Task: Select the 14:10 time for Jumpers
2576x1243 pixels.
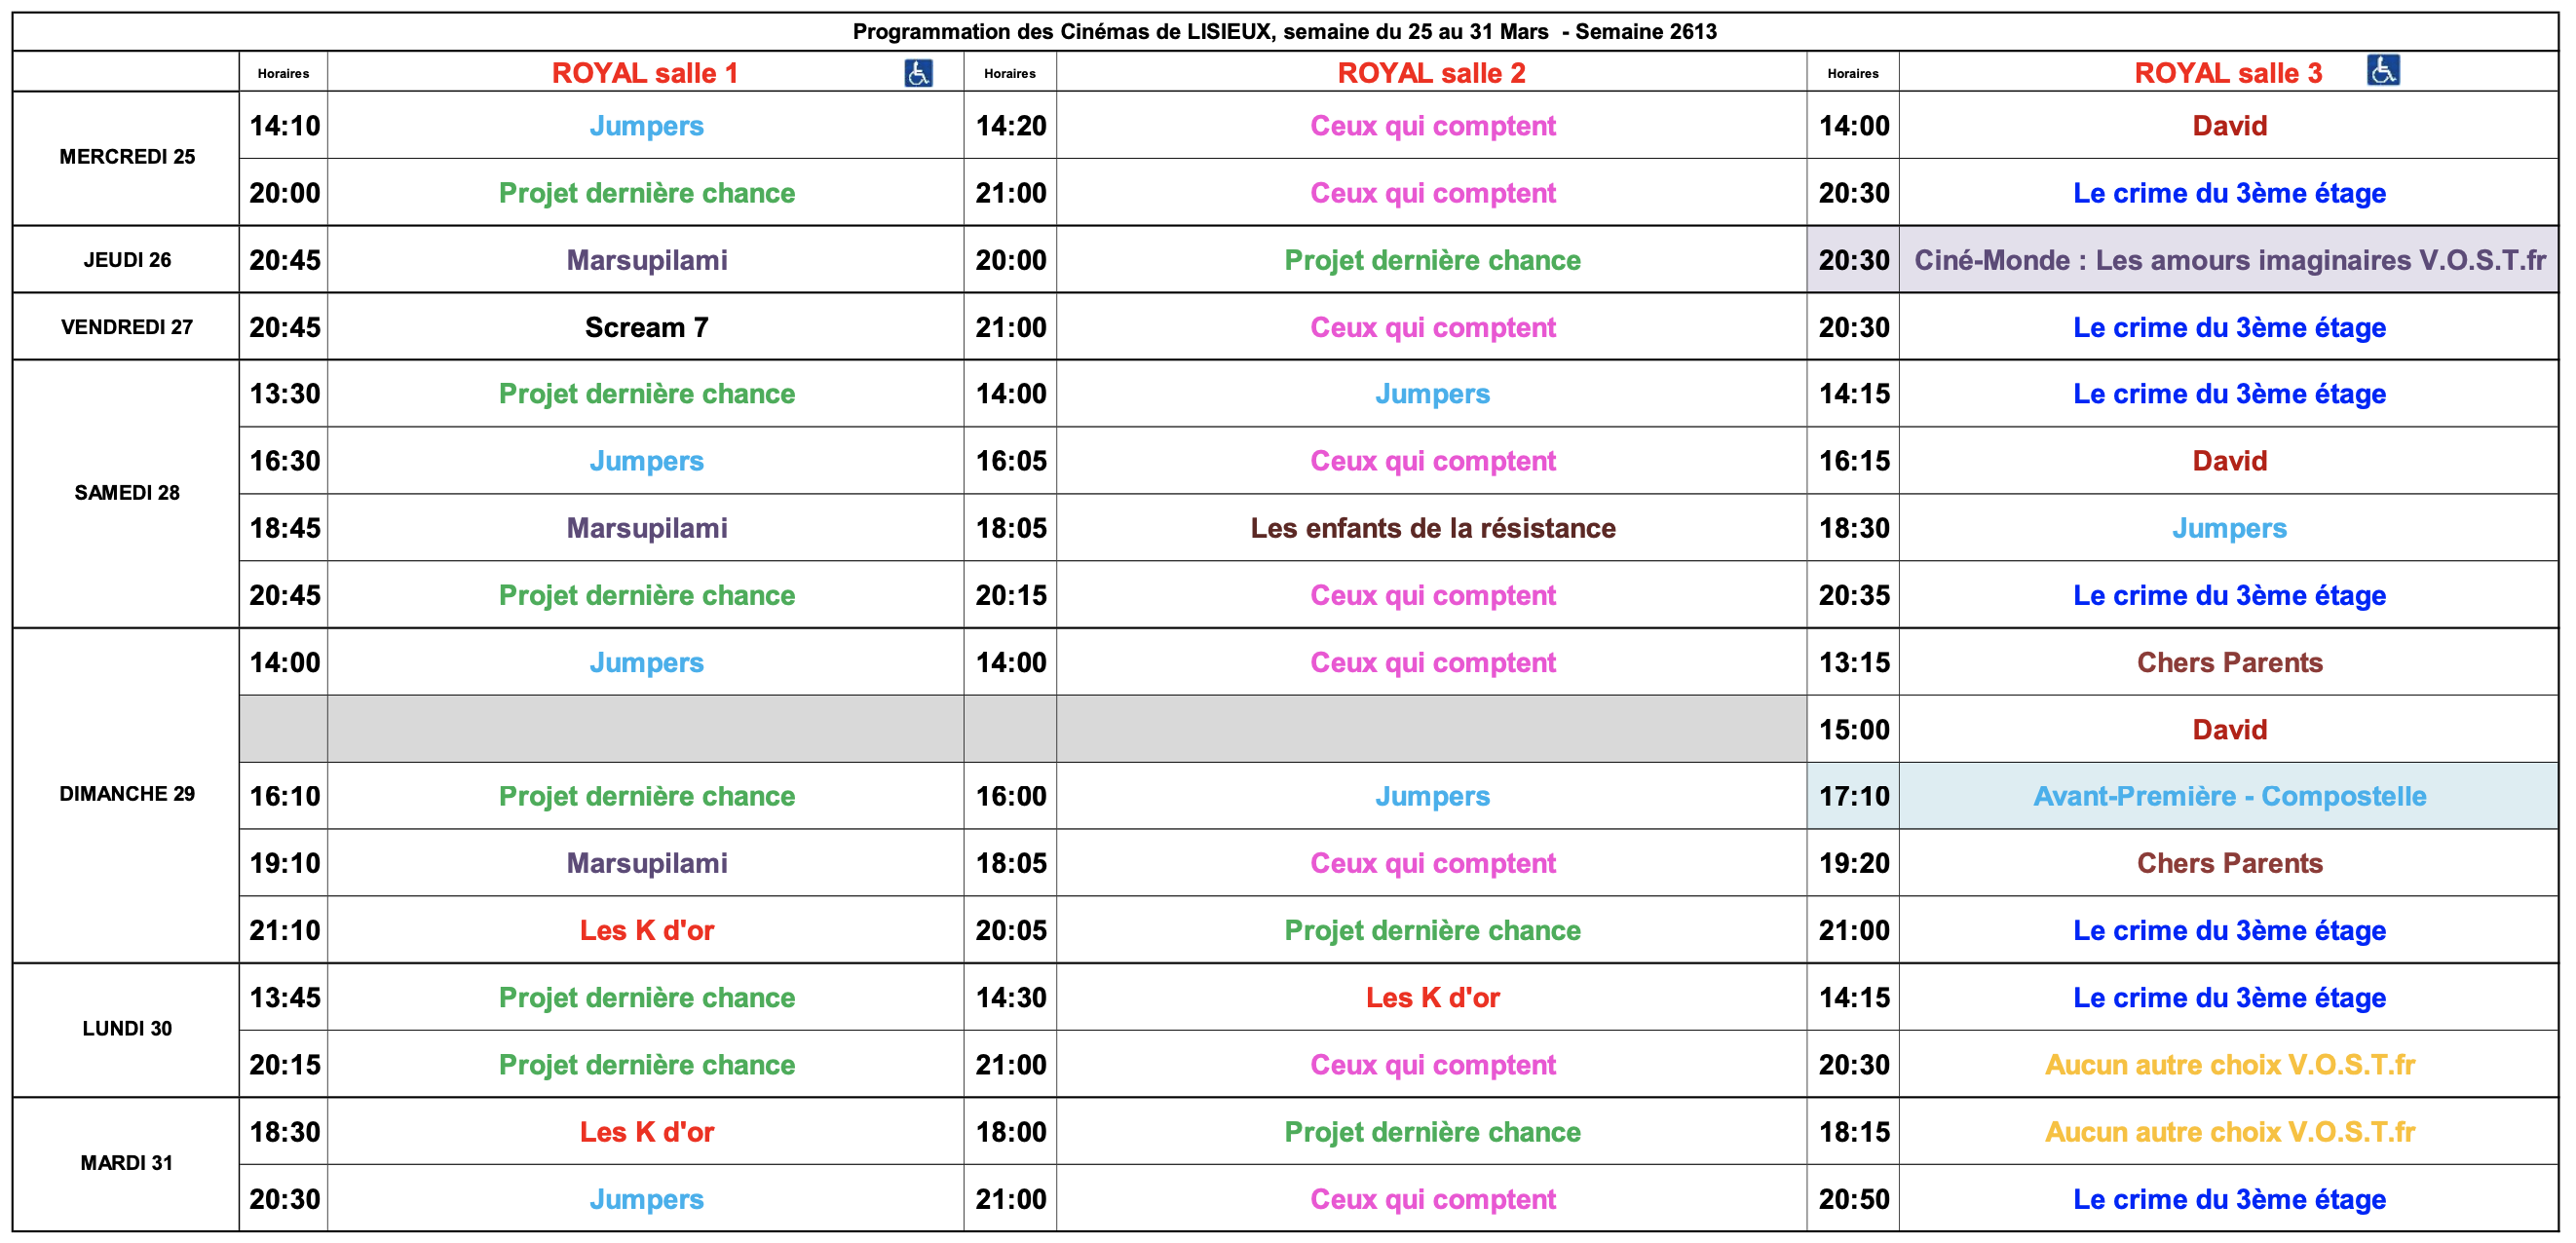Action: 284,126
